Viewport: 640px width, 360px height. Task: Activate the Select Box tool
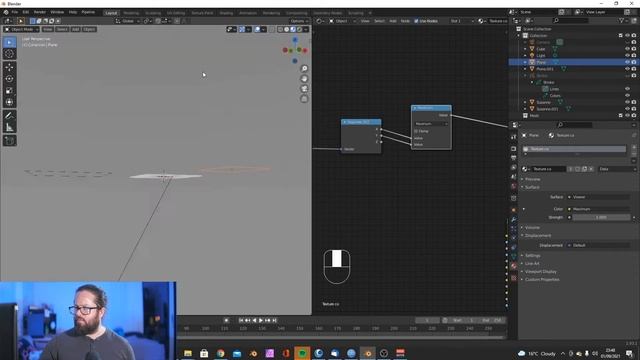[x=9, y=42]
